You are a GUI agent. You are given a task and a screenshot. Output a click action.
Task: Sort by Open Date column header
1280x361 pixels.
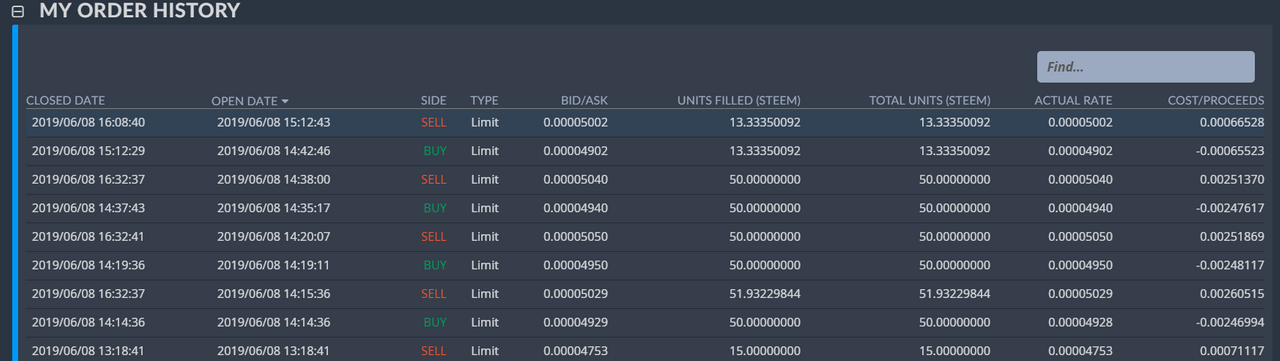[244, 101]
